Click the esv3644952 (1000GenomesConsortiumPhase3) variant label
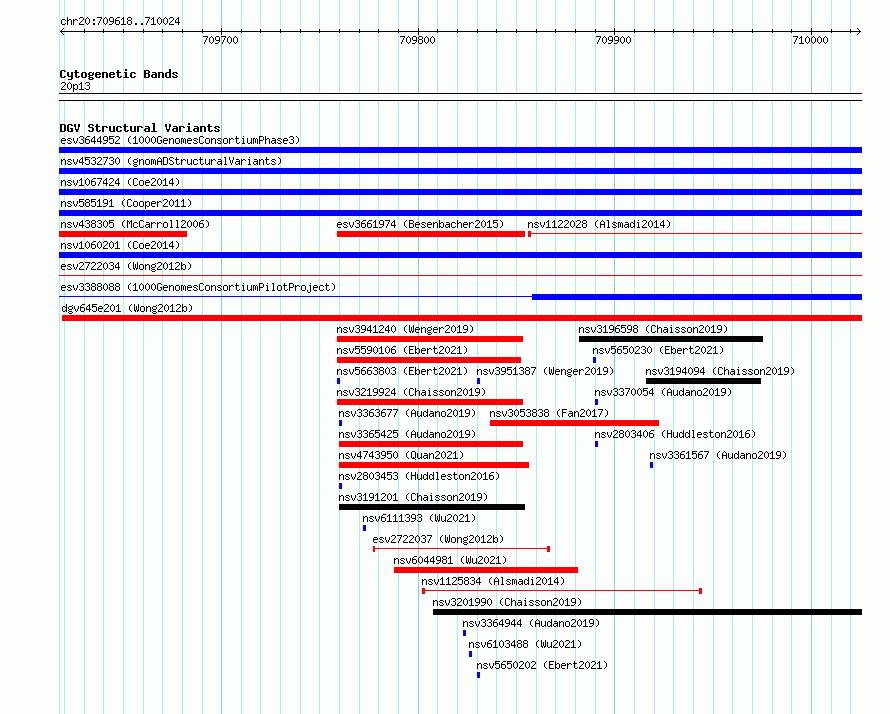The width and height of the screenshot is (890, 714). [x=180, y=140]
